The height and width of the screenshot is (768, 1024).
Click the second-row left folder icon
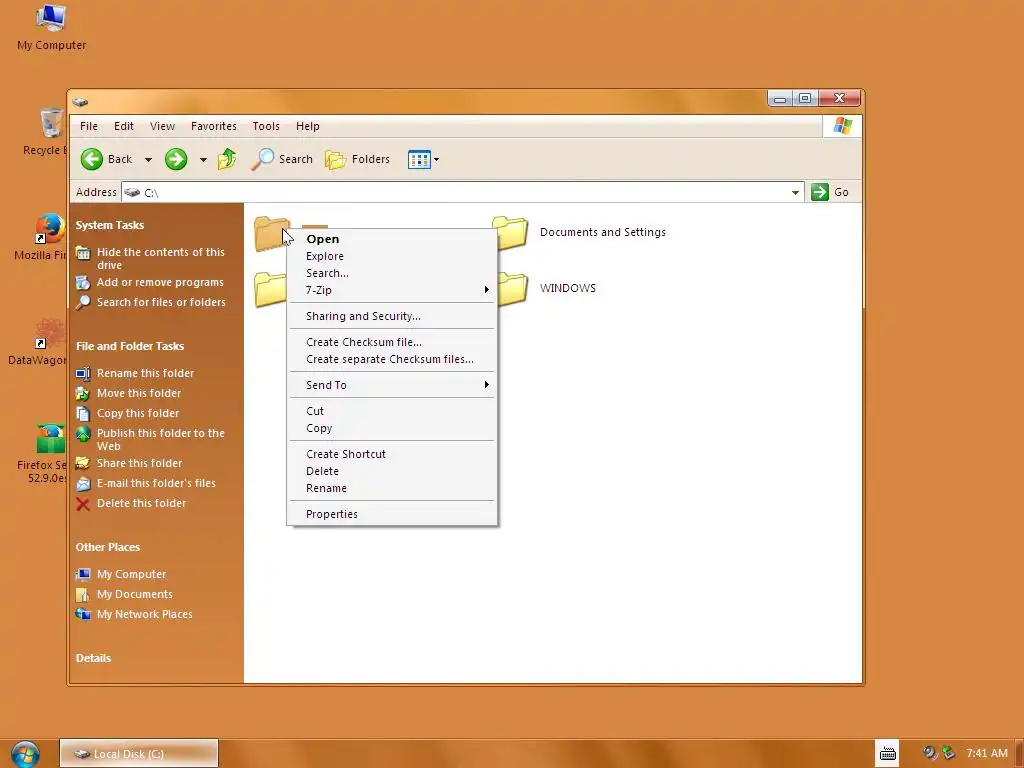pyautogui.click(x=270, y=289)
